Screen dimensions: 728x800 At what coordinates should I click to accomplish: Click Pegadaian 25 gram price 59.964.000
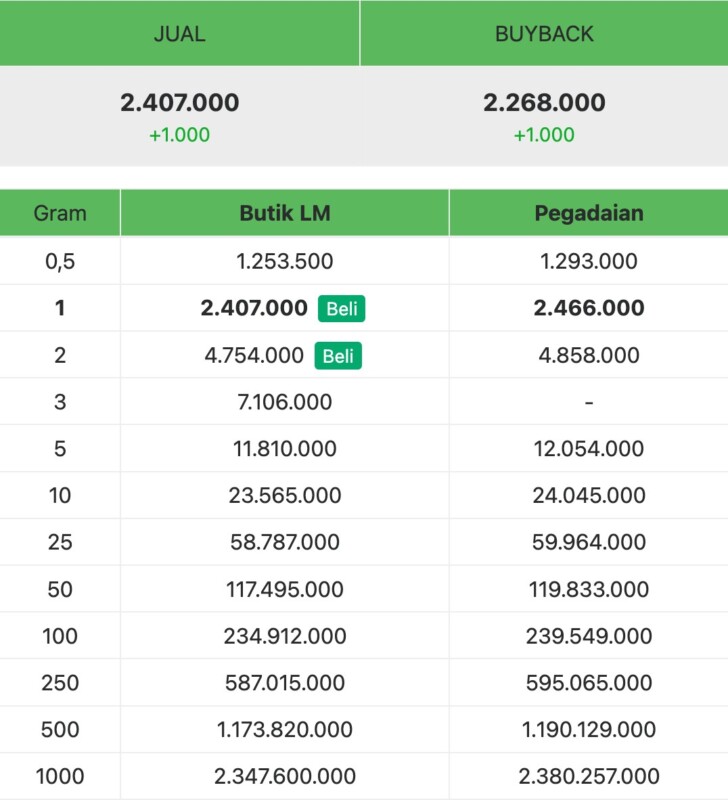click(588, 542)
